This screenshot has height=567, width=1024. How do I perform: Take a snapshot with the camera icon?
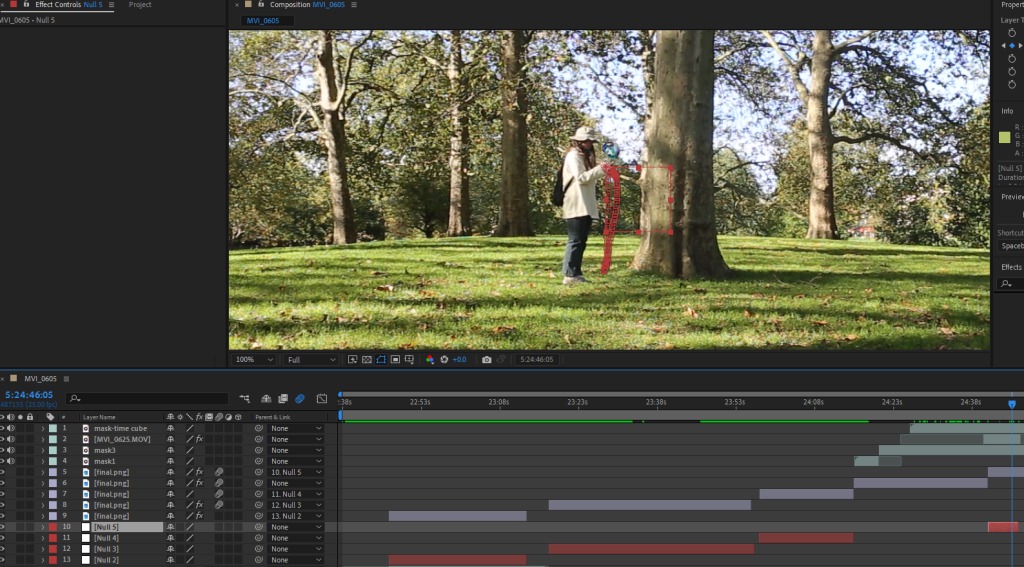click(x=487, y=359)
